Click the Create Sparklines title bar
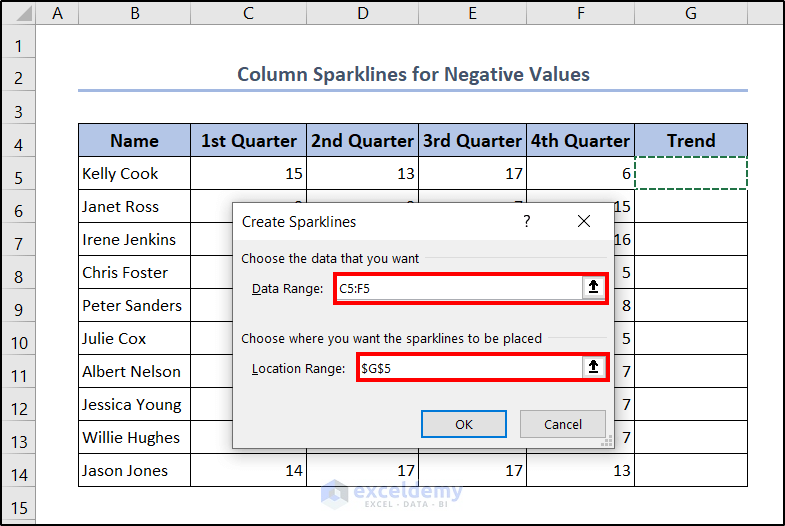Viewport: 785px width, 526px height. (380, 221)
